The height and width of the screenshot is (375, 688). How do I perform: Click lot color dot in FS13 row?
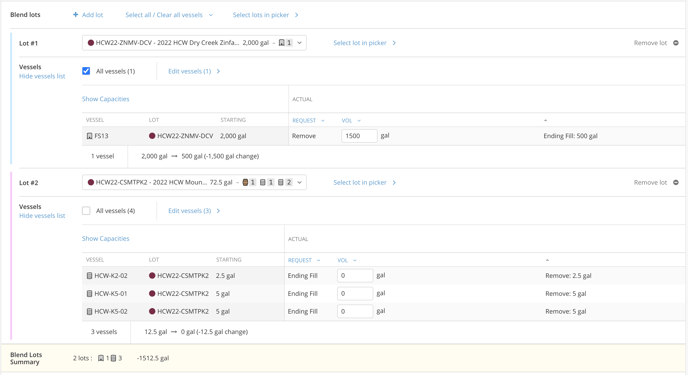click(x=152, y=136)
